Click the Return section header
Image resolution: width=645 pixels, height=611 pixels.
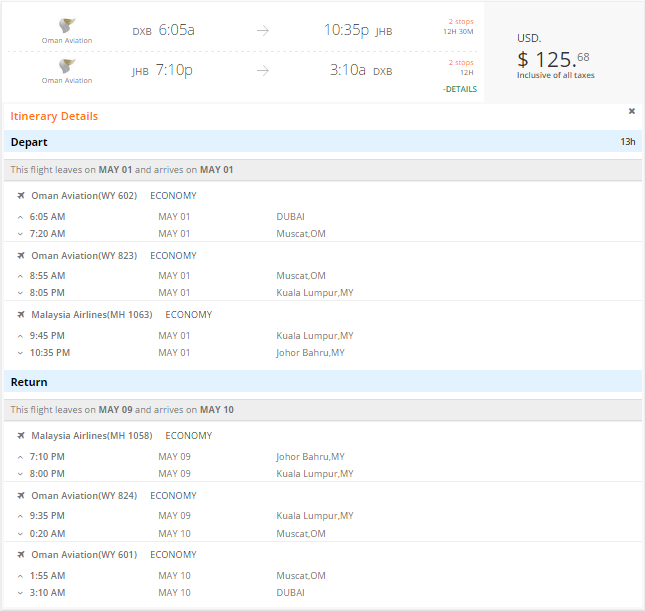(x=323, y=382)
